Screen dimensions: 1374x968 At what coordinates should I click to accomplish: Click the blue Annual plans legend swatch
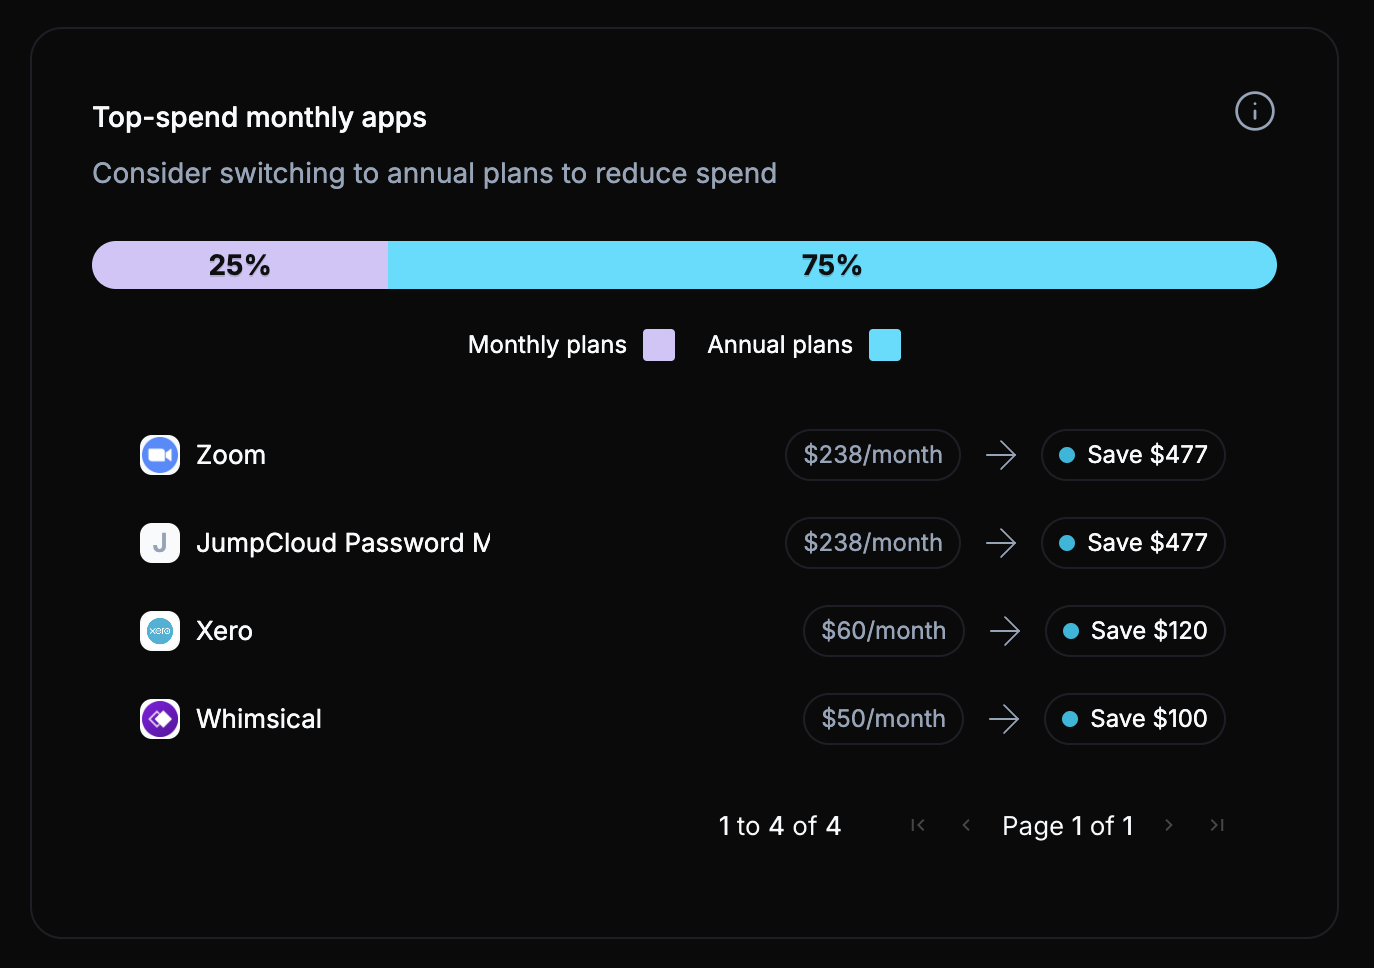[885, 345]
